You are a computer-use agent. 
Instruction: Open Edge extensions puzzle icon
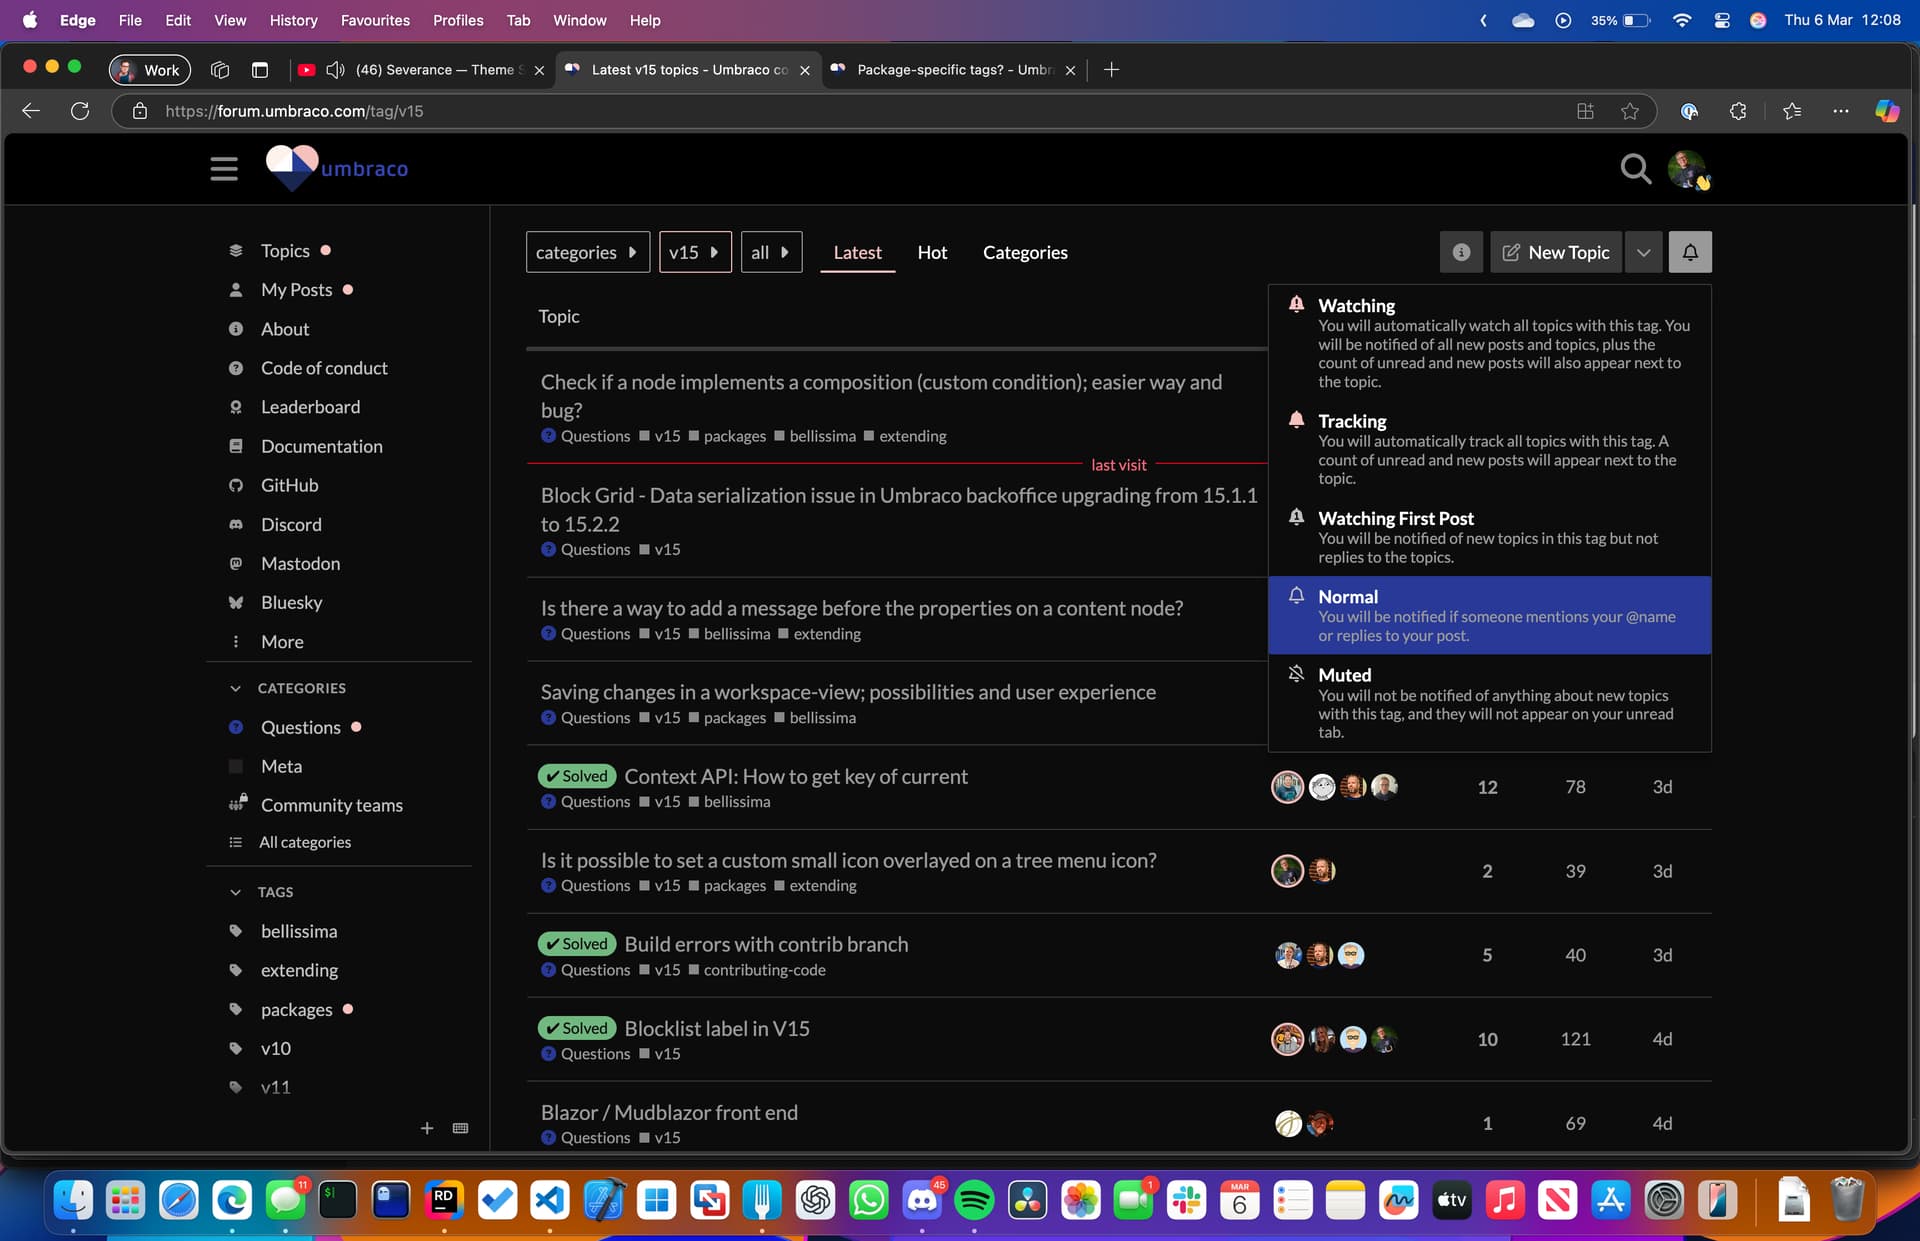[x=1738, y=111]
